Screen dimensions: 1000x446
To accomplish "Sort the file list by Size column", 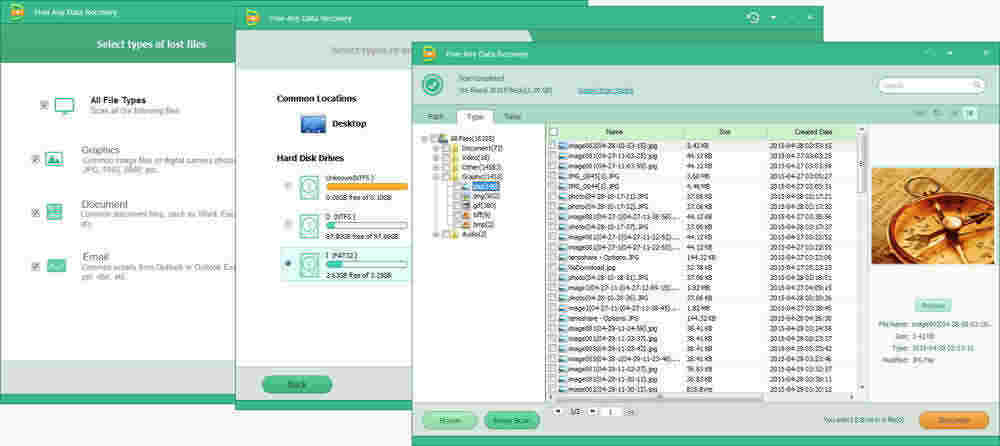I will coord(725,132).
